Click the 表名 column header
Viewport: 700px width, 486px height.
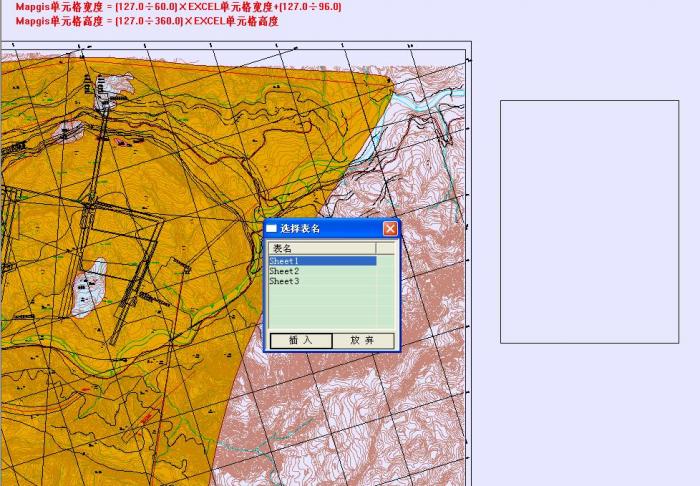(x=321, y=248)
